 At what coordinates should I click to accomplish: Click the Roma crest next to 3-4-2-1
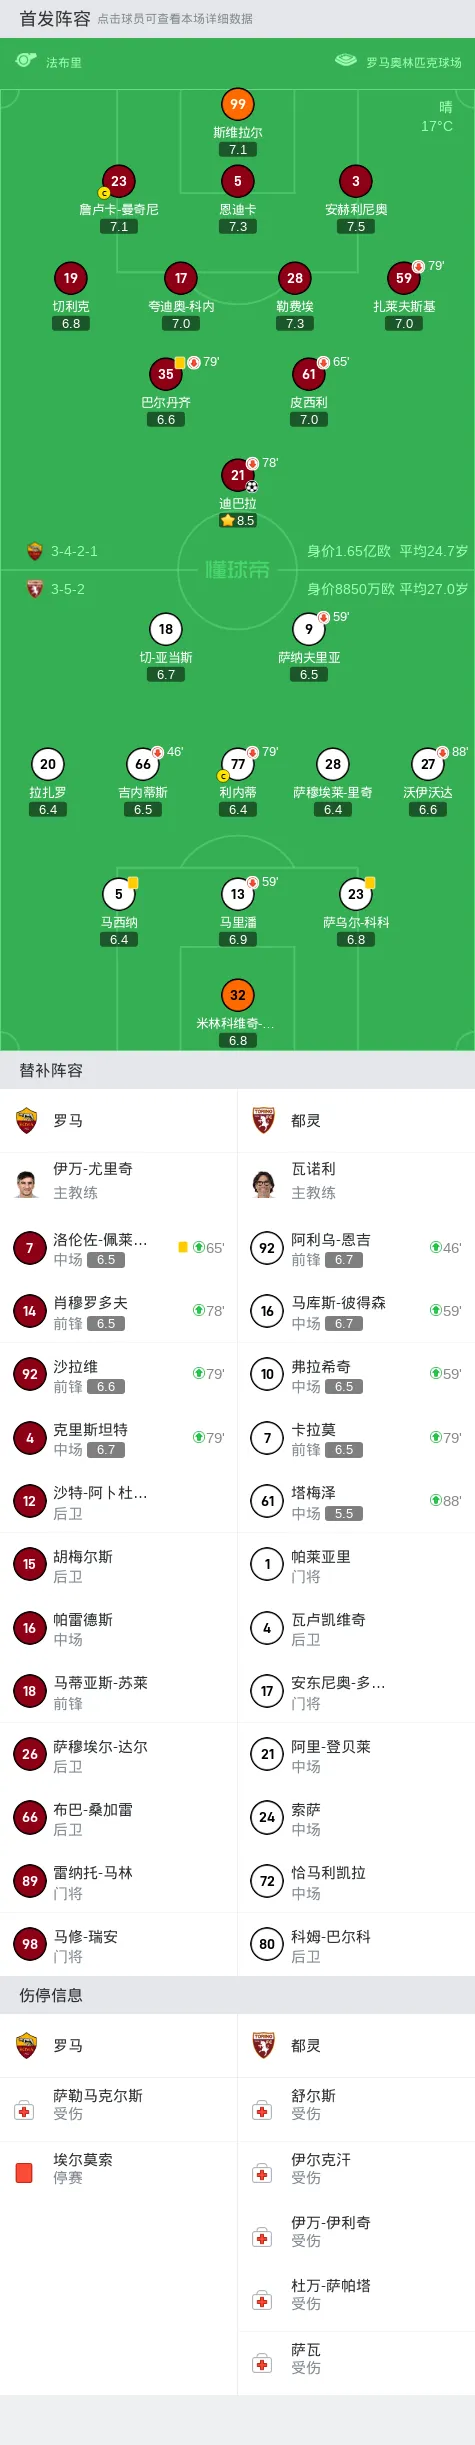[x=35, y=551]
